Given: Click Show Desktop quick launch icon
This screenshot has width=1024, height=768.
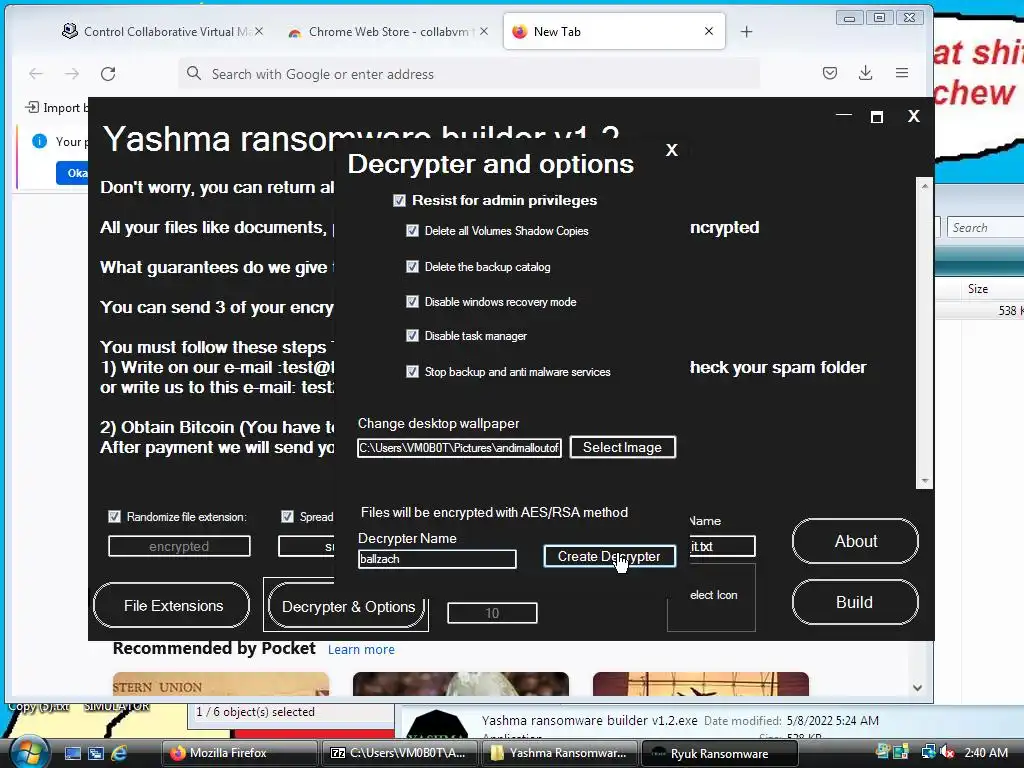Looking at the screenshot, I should pos(73,753).
